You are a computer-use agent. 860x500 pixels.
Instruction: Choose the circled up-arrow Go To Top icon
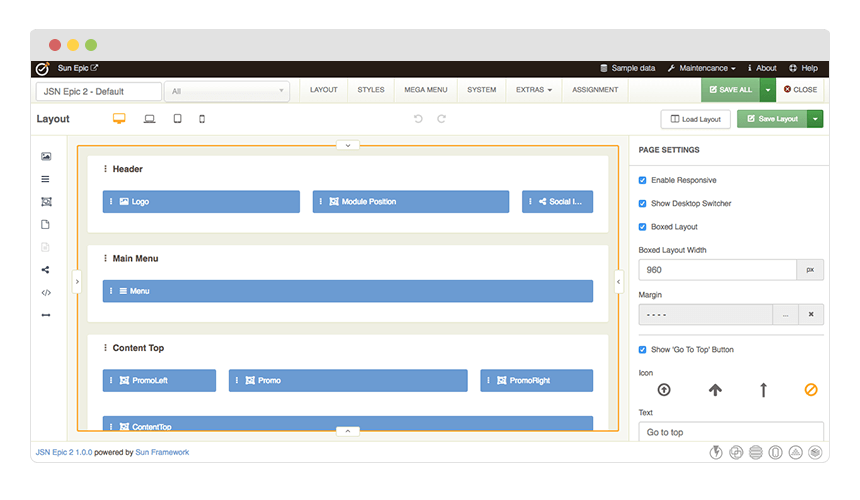(663, 390)
